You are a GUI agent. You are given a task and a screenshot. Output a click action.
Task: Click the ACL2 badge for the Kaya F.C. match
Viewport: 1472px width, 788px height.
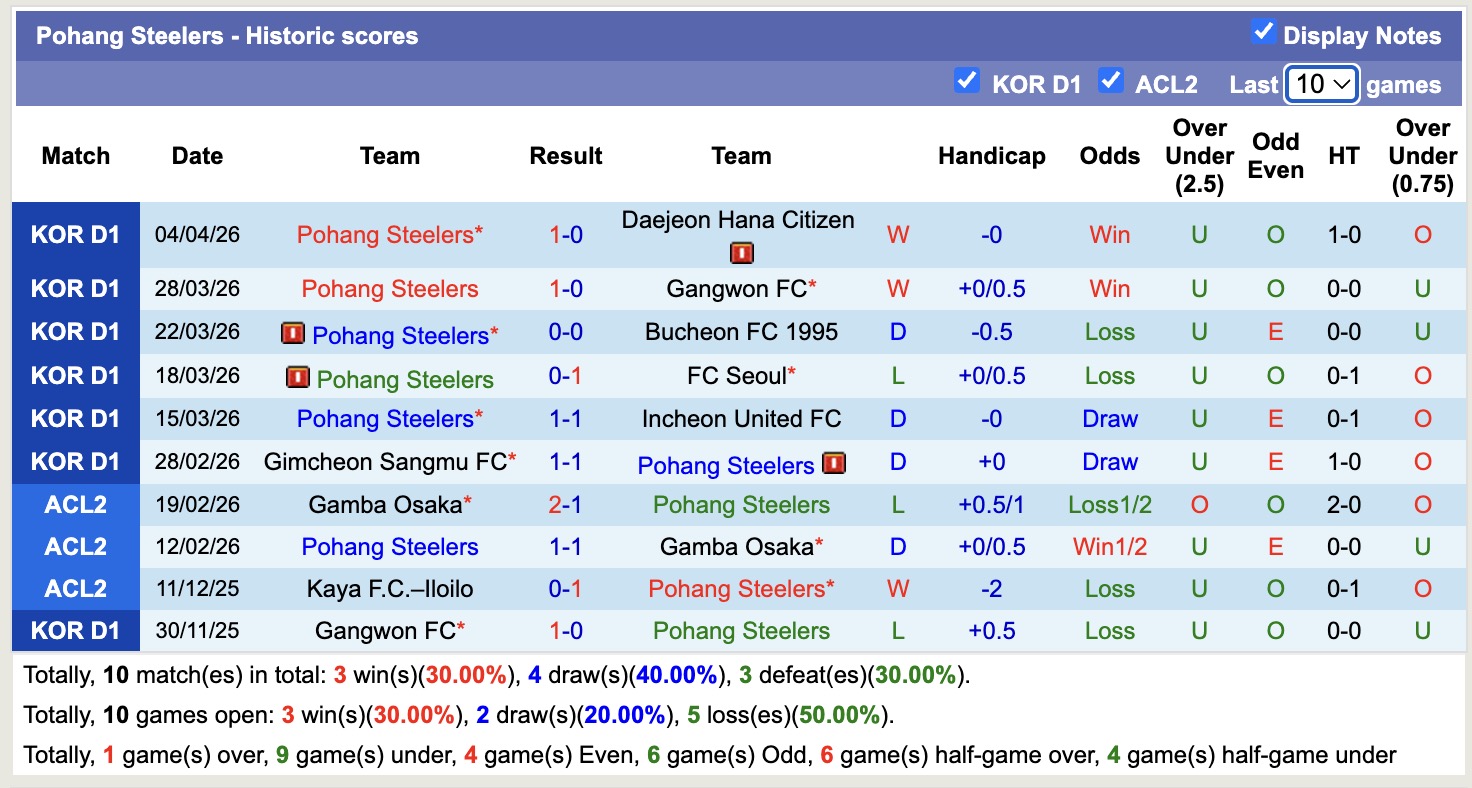(x=75, y=588)
